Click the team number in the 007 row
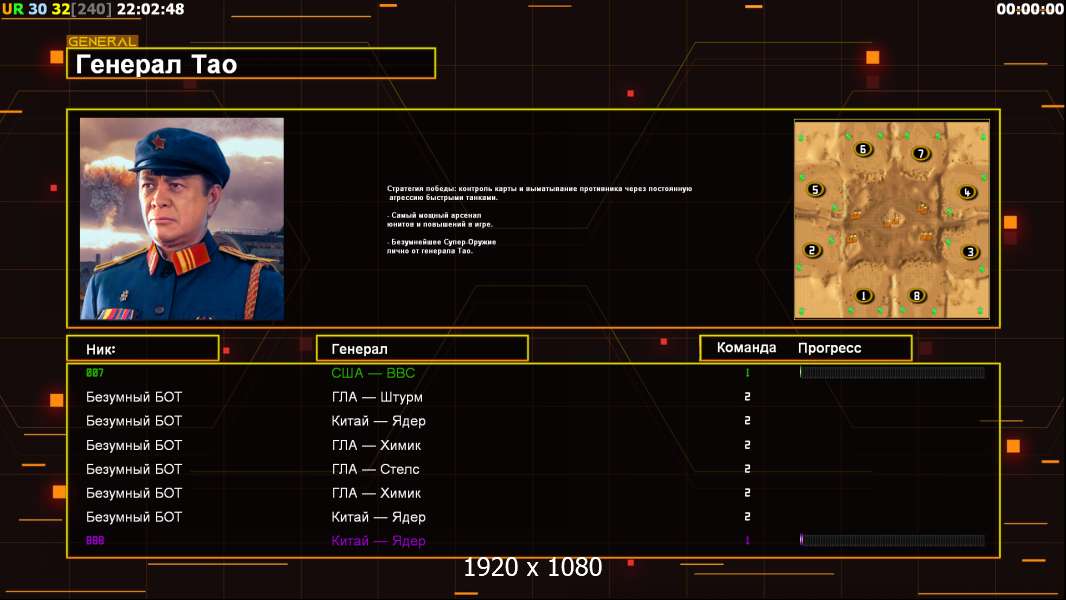This screenshot has width=1066, height=600. pyautogui.click(x=747, y=372)
